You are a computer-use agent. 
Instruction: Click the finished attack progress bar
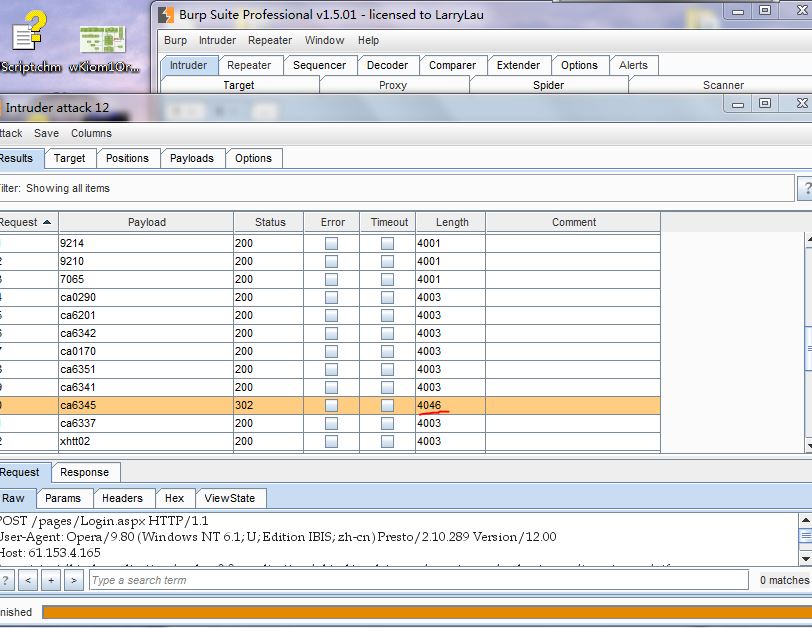[x=427, y=612]
